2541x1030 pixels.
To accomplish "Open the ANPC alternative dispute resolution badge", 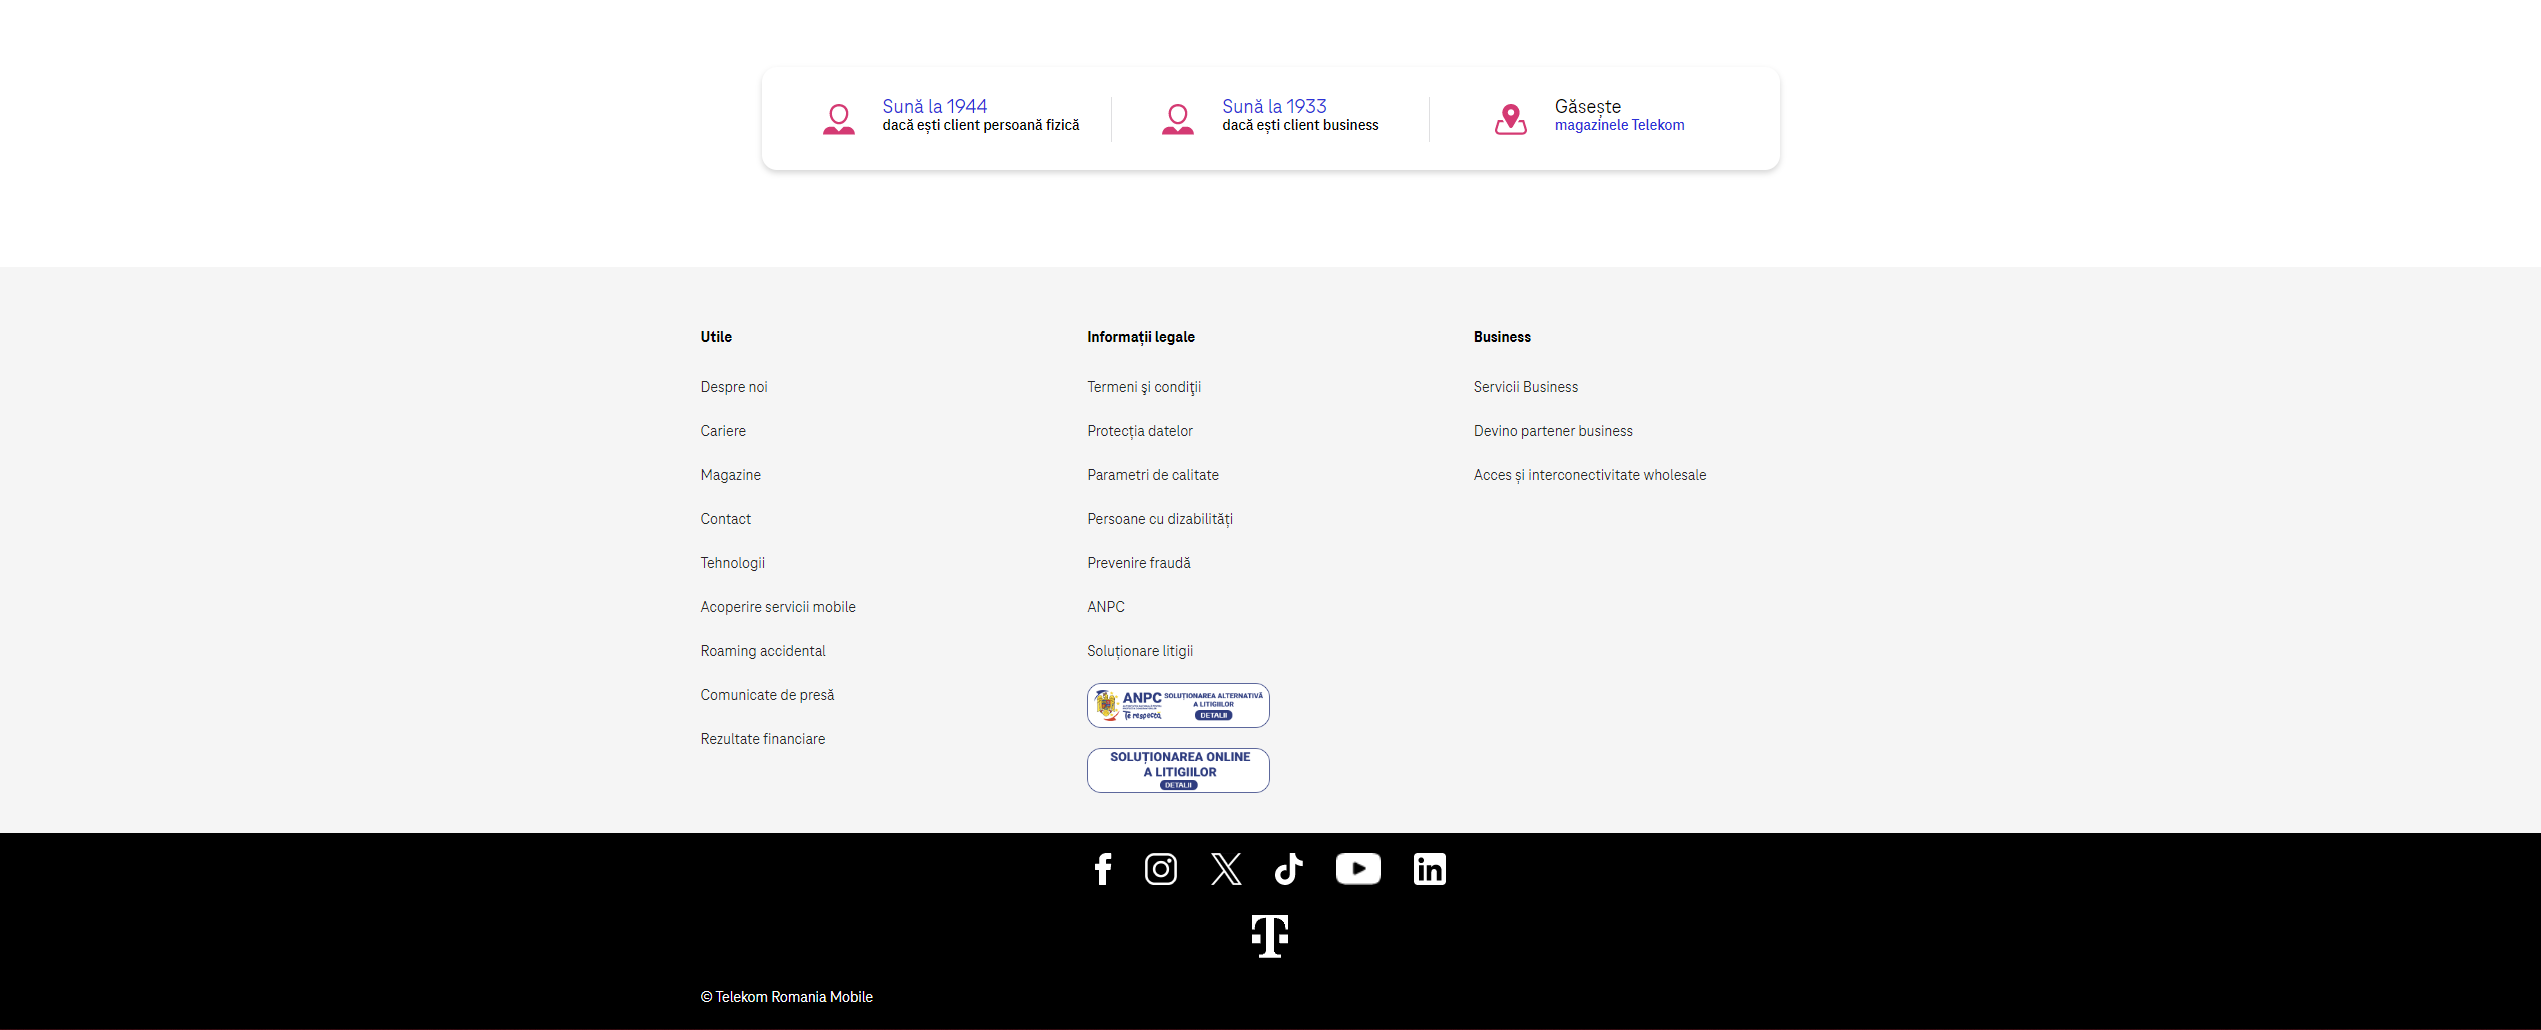I will (x=1177, y=705).
